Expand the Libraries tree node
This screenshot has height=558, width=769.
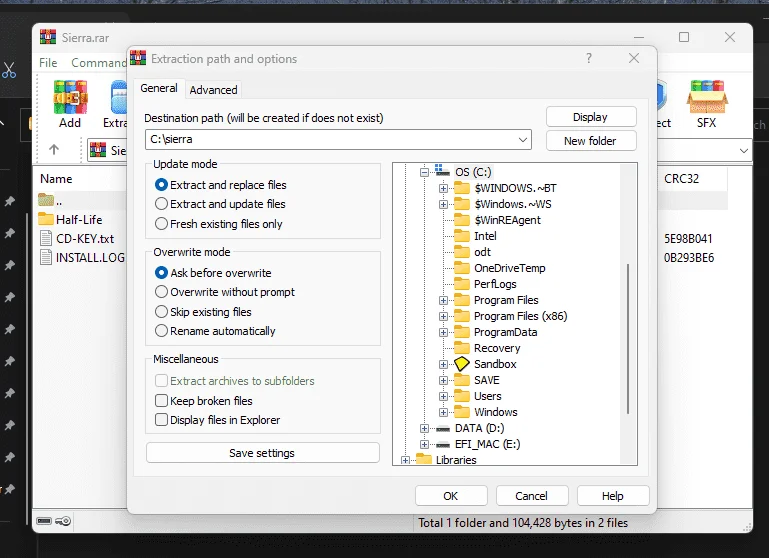(x=405, y=460)
